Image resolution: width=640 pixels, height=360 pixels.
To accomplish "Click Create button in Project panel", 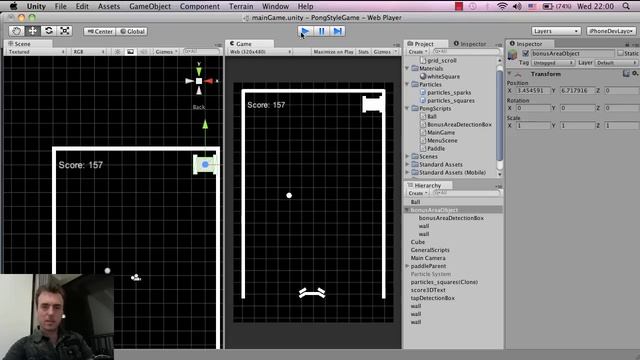I will tap(417, 52).
